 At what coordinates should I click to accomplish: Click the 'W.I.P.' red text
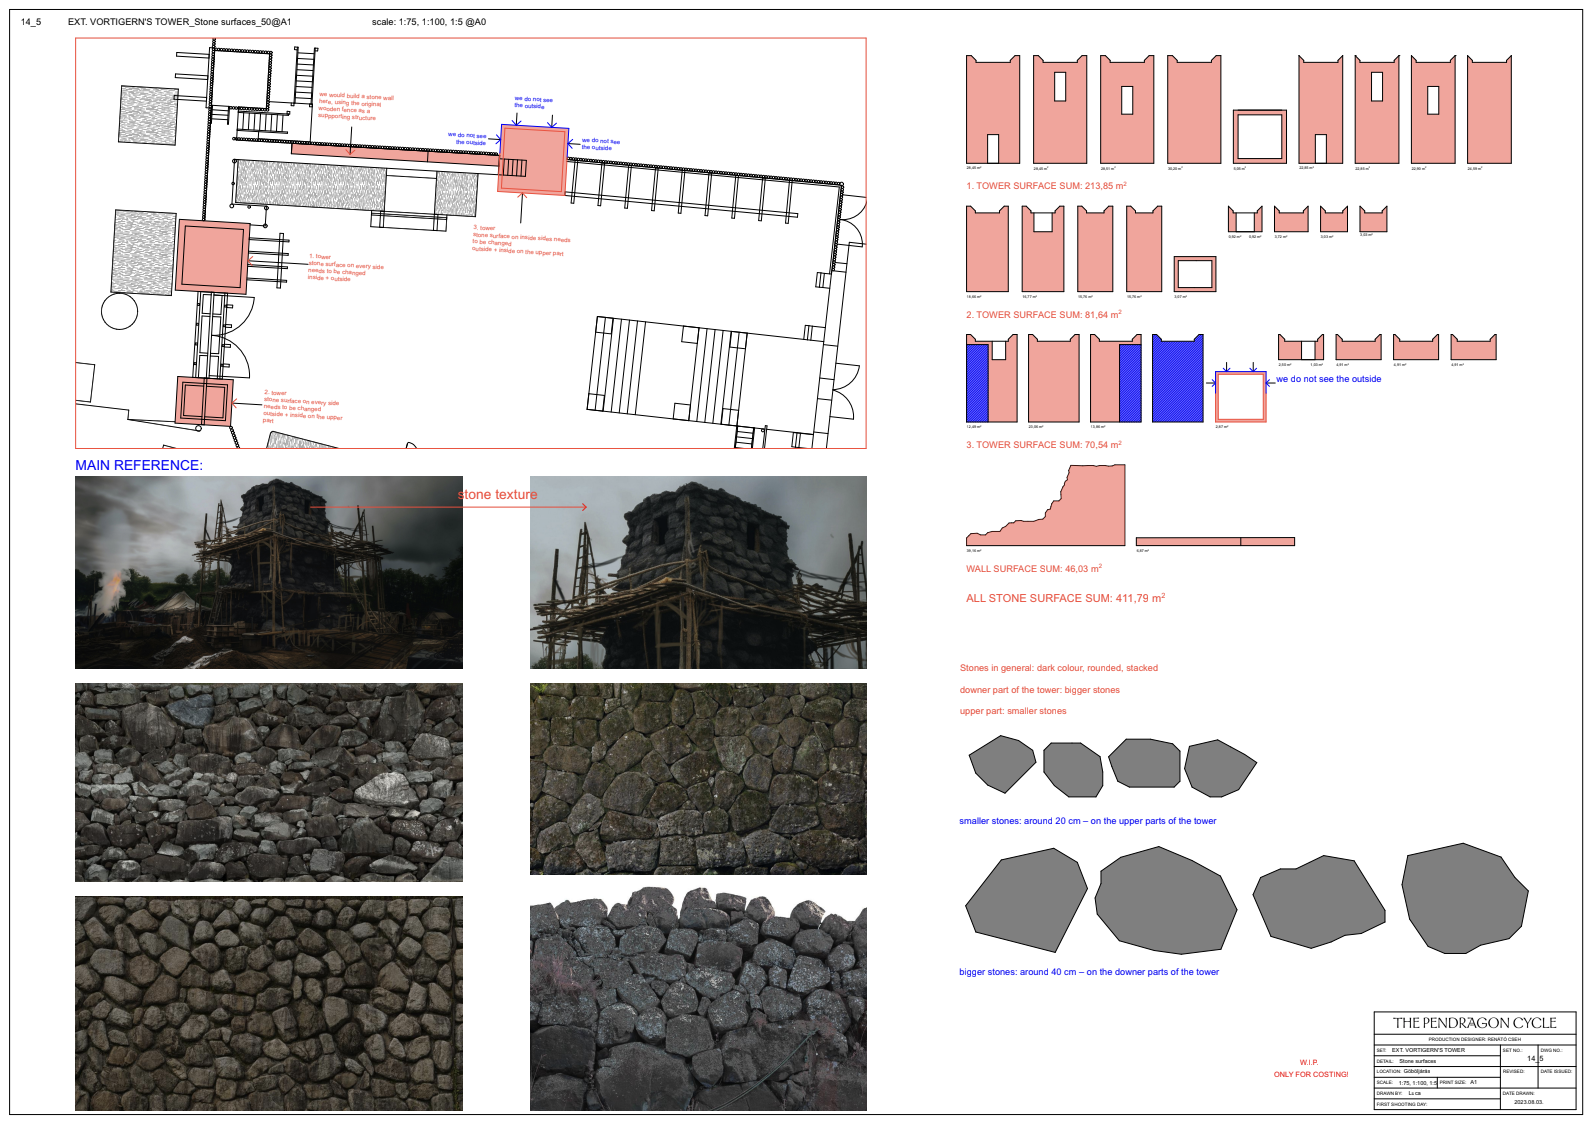coord(1309,1062)
